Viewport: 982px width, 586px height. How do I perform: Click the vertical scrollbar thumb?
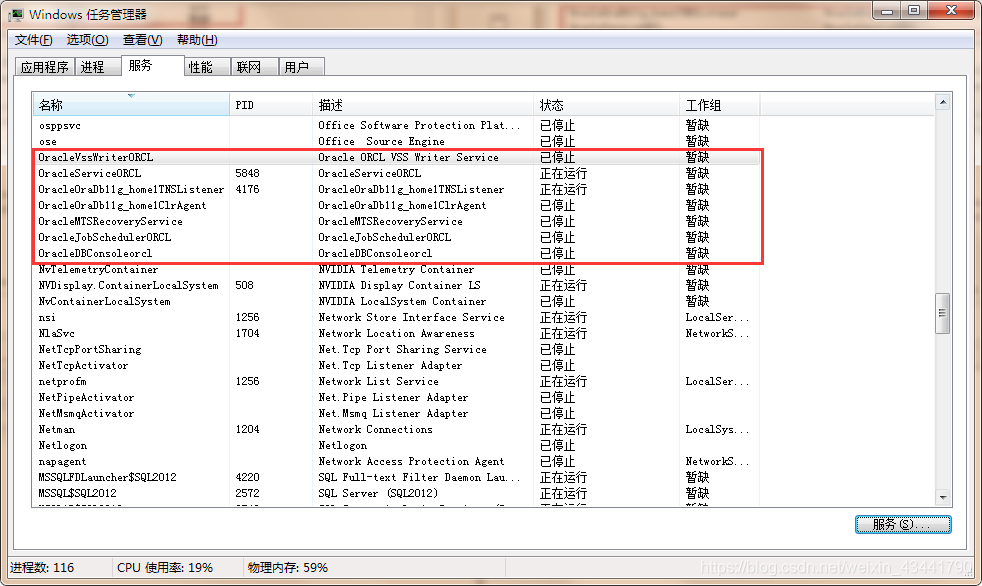pos(943,314)
